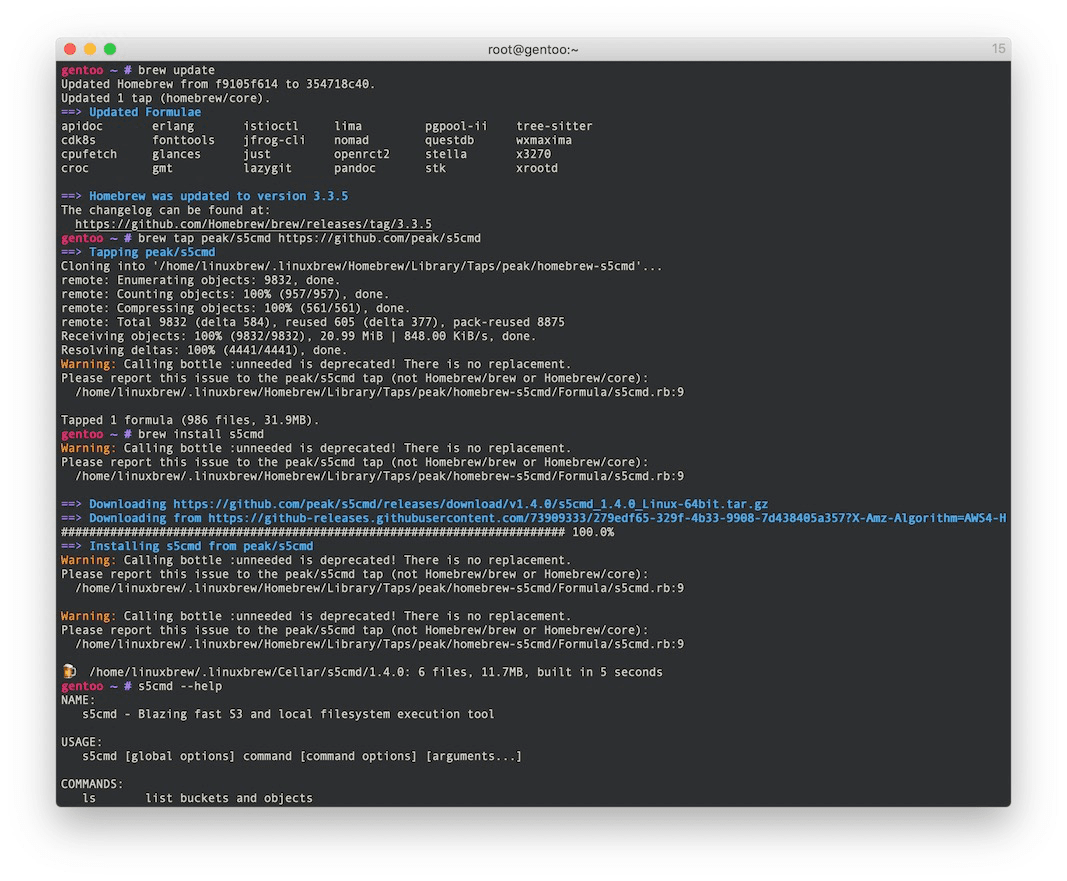Select the formula name 'lazygit'
The height and width of the screenshot is (881, 1067).
(x=267, y=168)
